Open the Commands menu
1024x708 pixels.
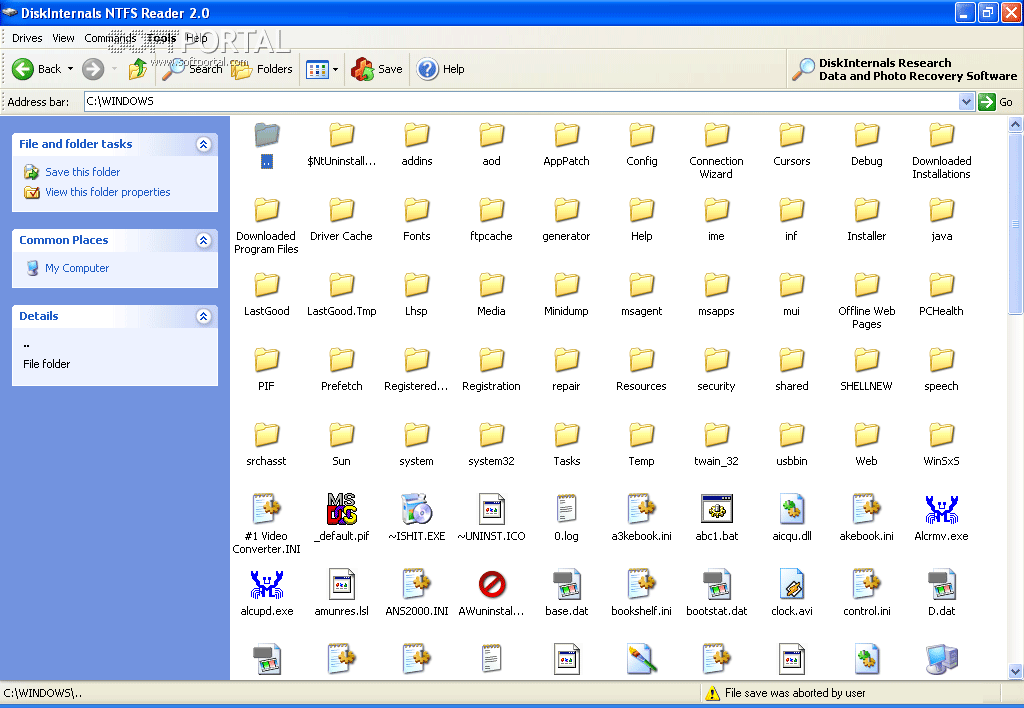click(110, 38)
